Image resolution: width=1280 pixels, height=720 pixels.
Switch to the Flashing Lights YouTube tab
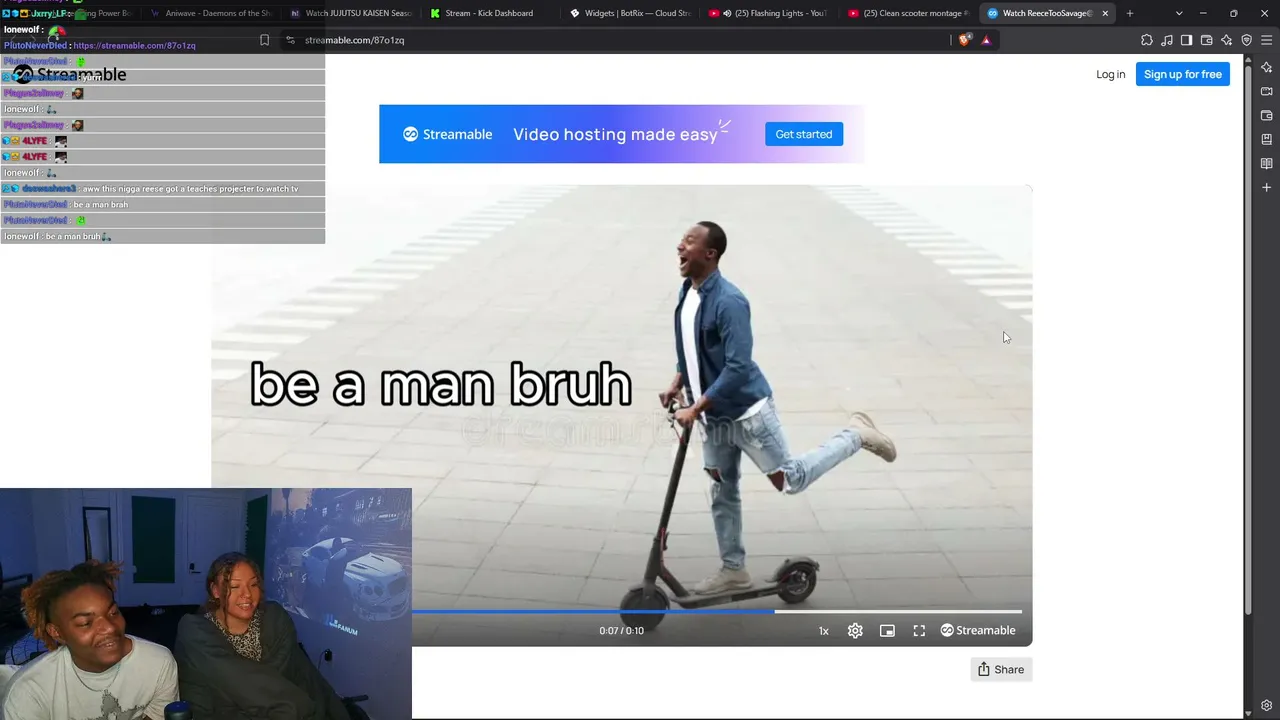(768, 13)
